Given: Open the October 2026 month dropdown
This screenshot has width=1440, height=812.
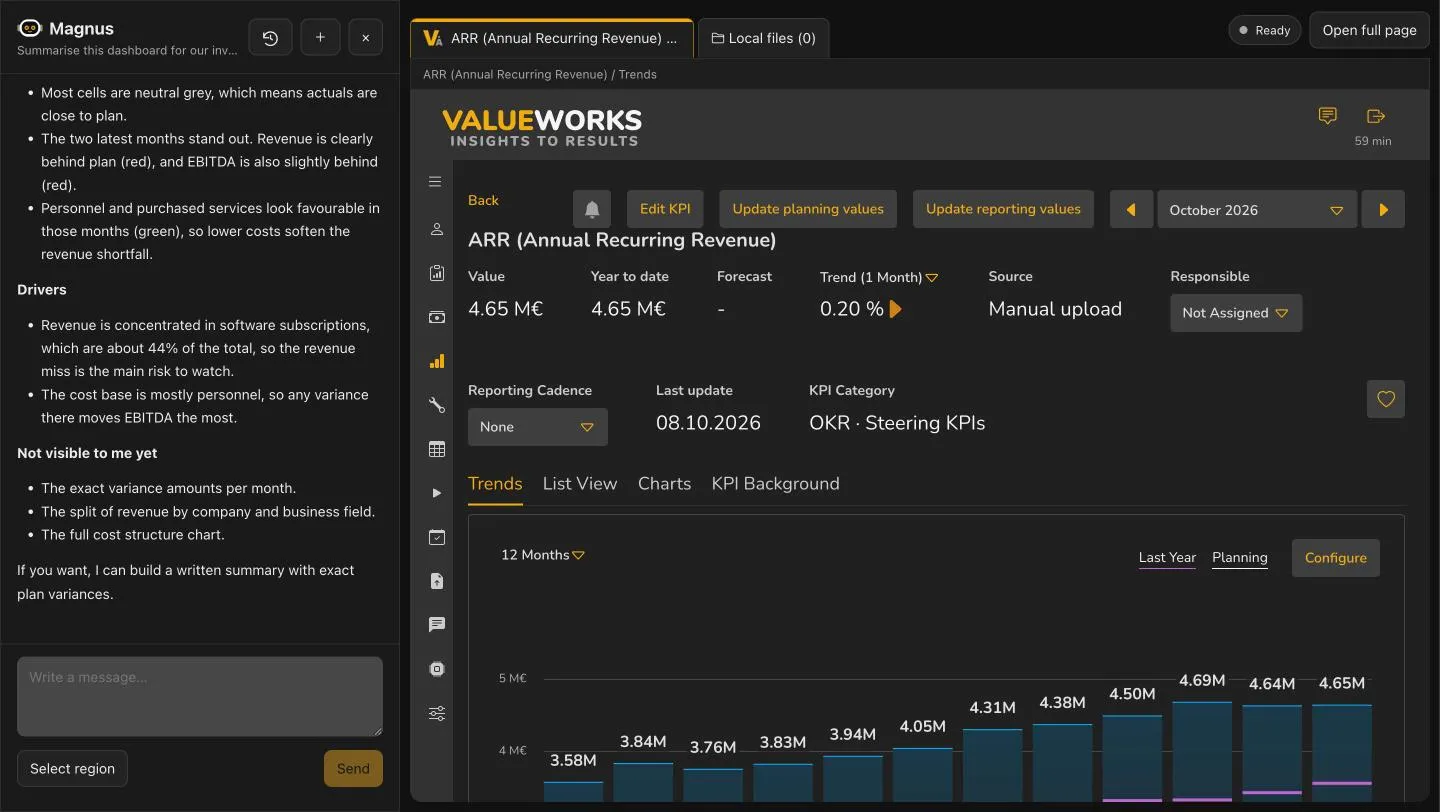Looking at the screenshot, I should [1257, 210].
